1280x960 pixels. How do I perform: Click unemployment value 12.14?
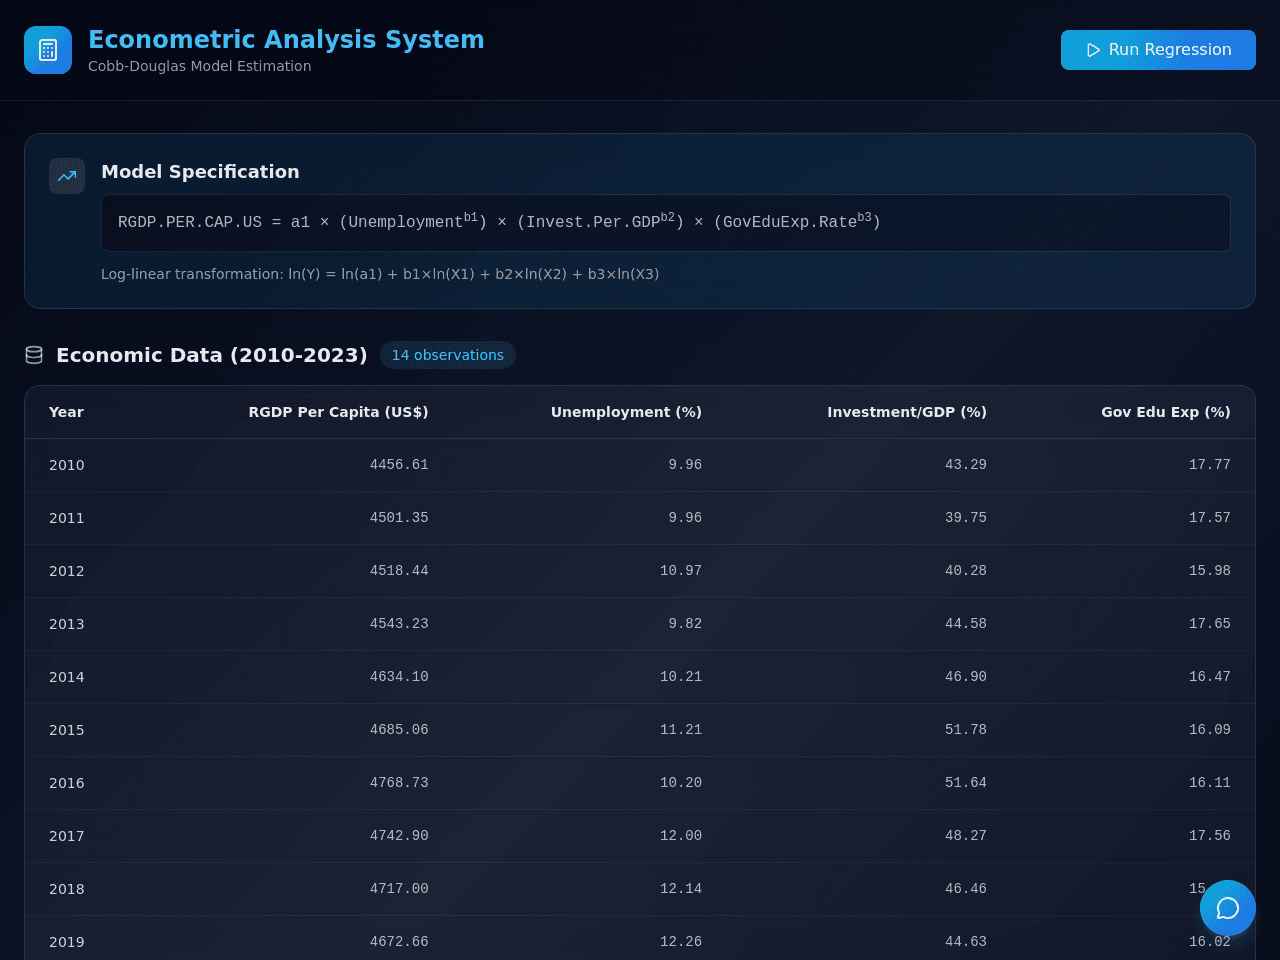tap(681, 889)
